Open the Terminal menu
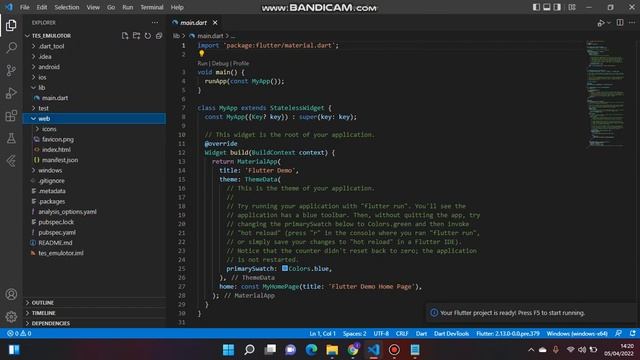640x360 pixels. click(151, 7)
